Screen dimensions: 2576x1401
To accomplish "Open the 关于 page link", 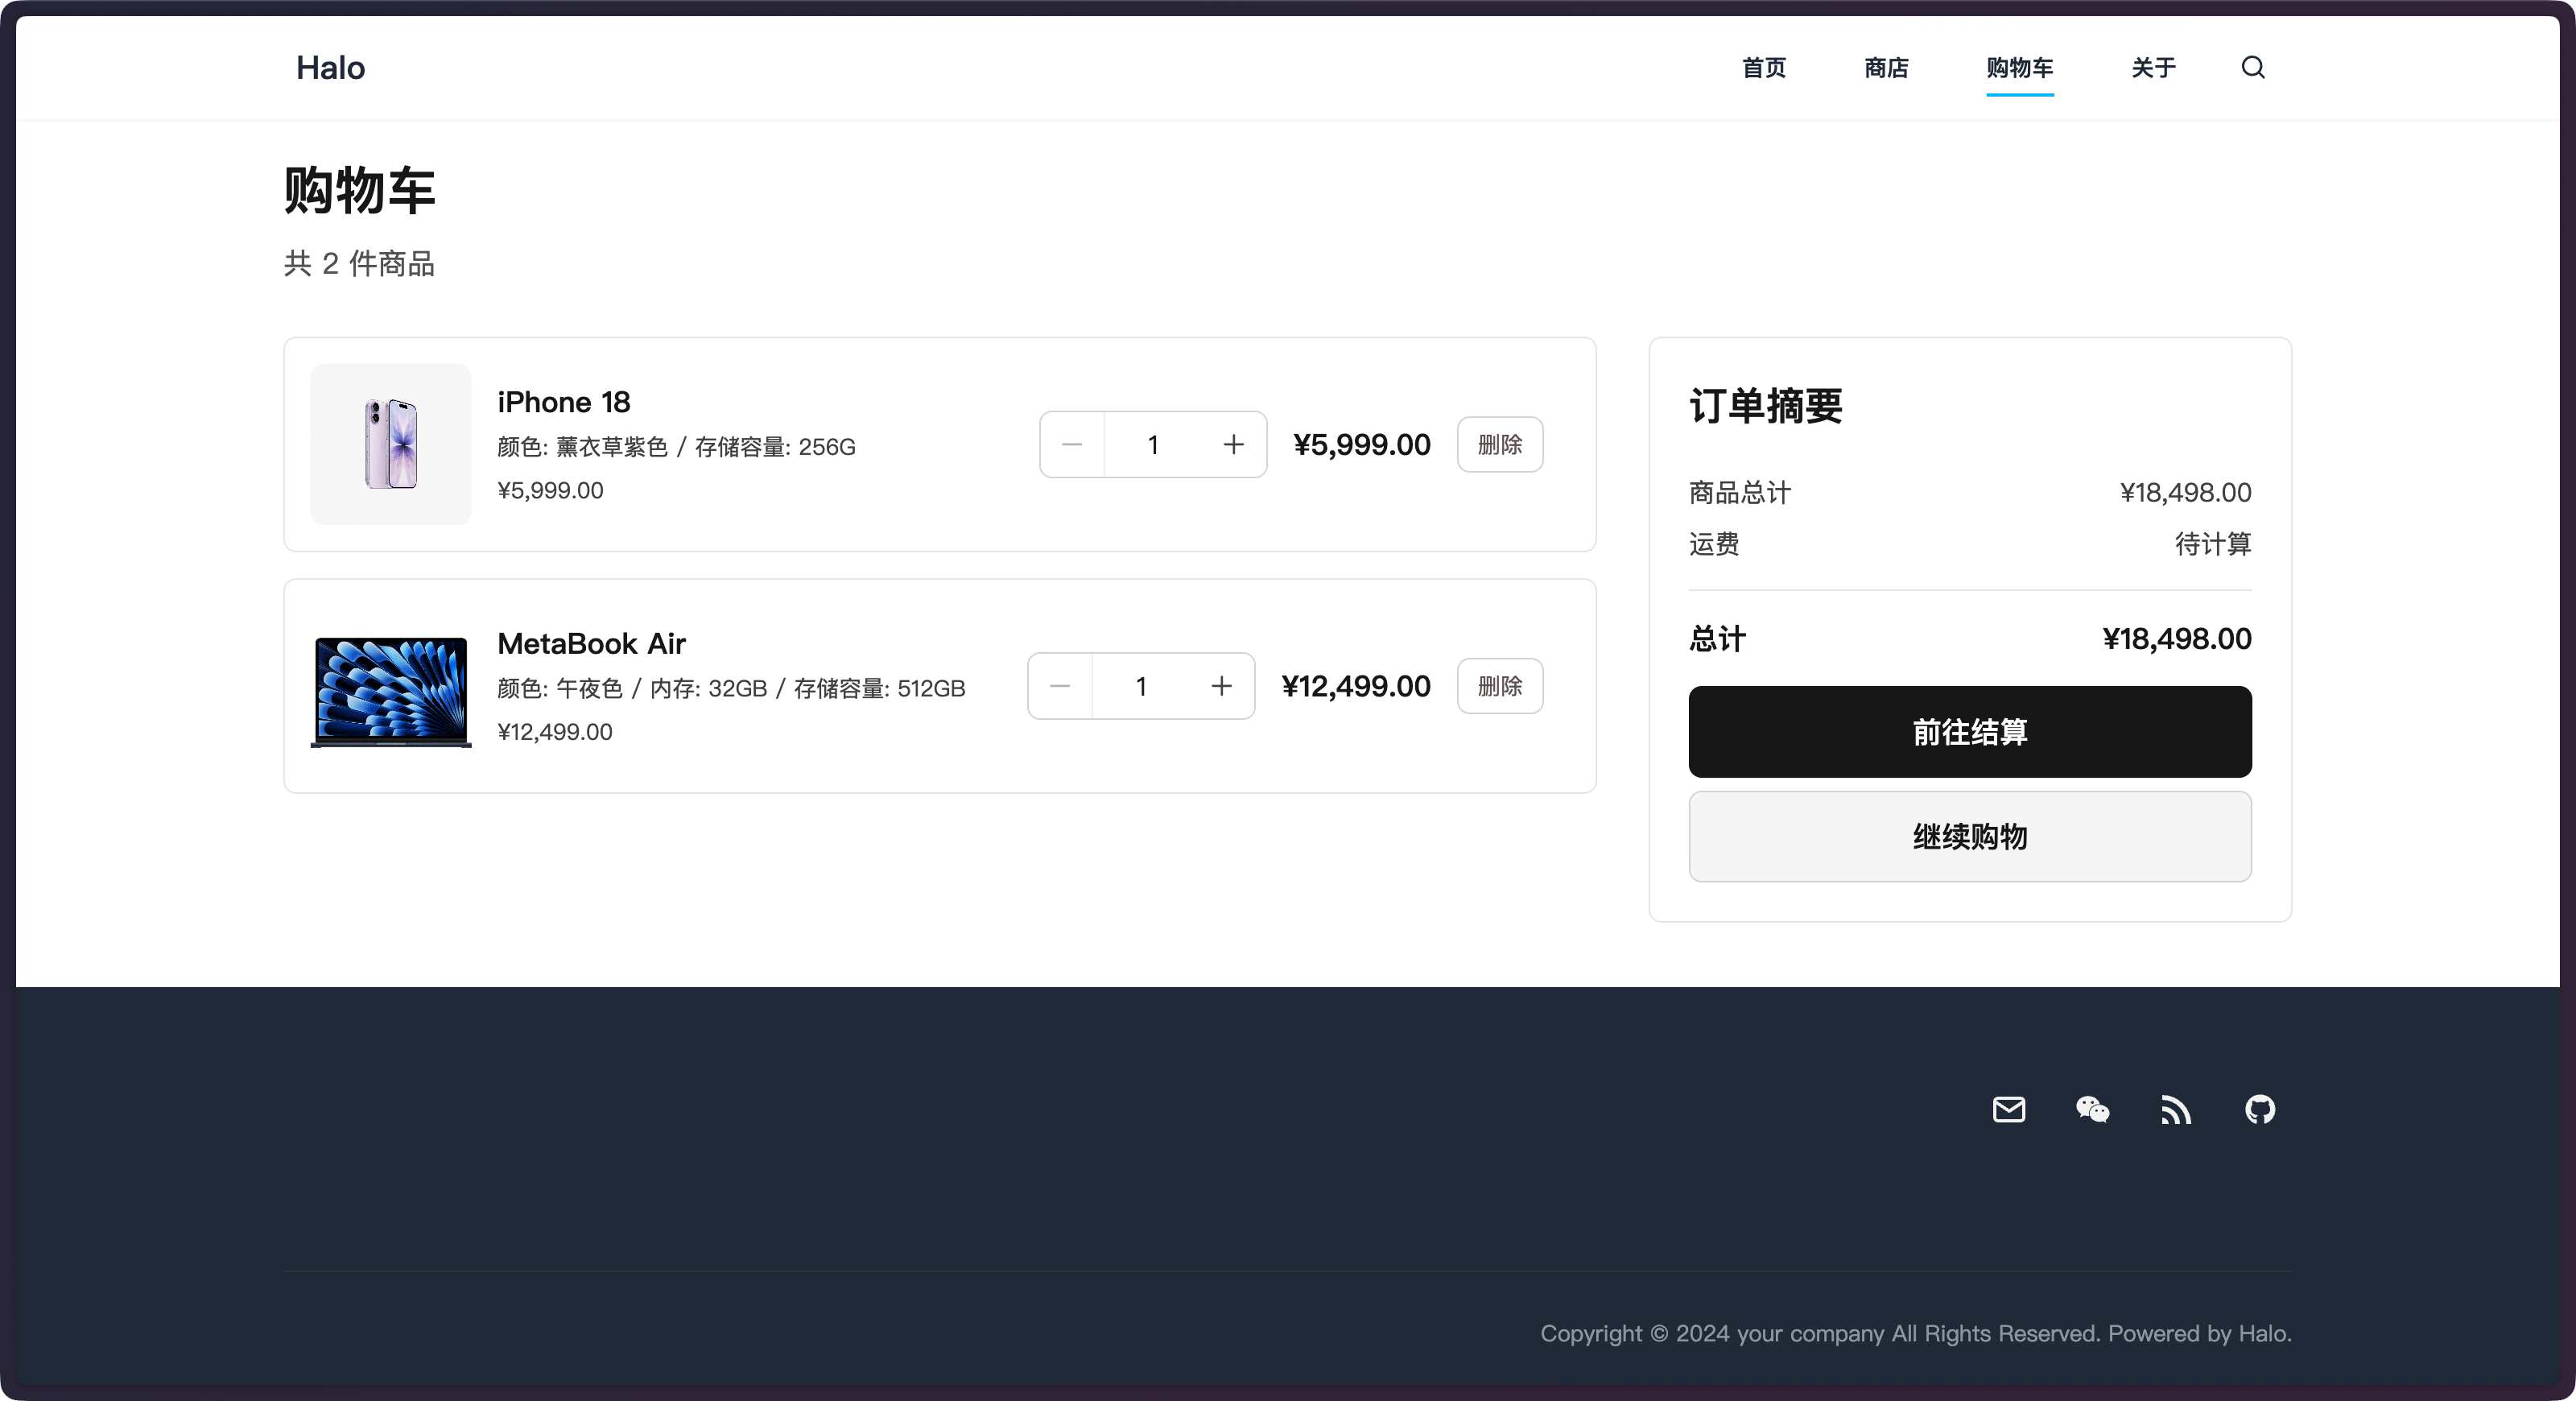I will coord(2153,67).
